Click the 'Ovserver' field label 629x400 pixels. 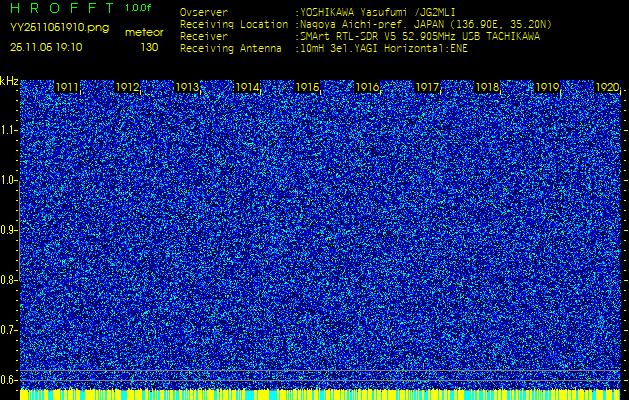coord(204,12)
